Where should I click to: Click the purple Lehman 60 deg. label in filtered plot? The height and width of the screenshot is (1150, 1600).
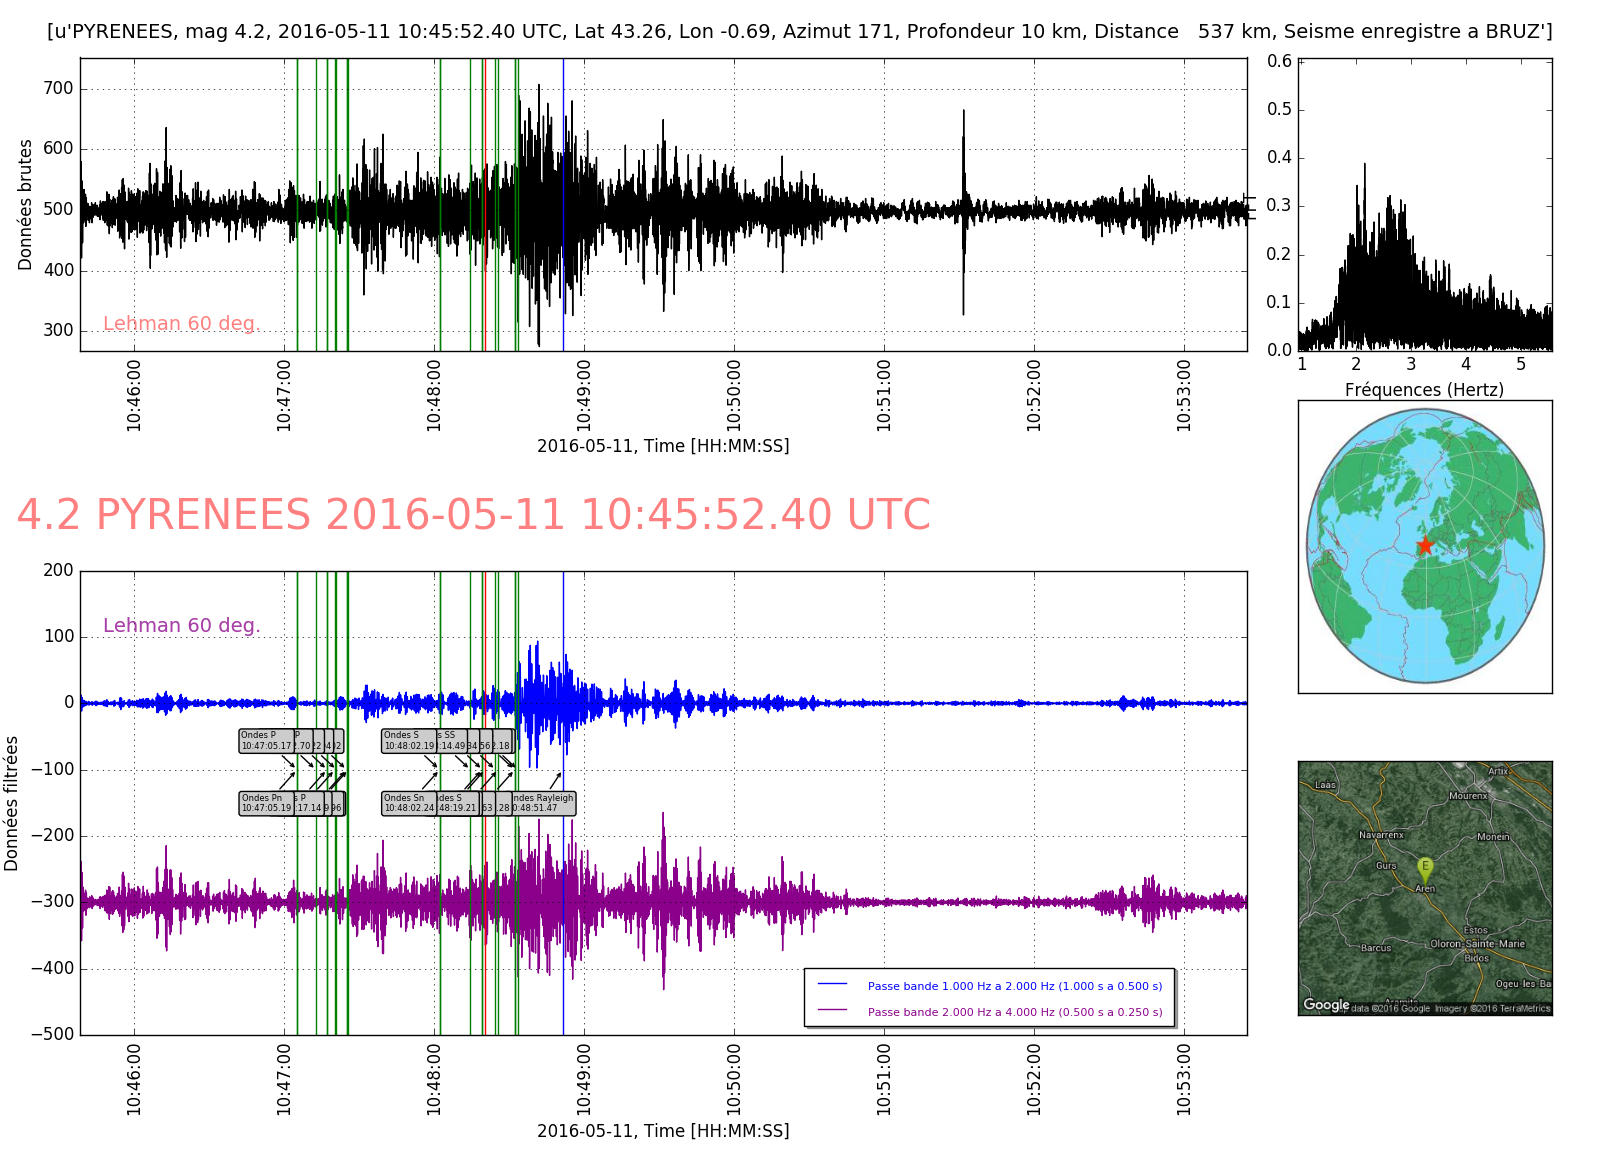click(x=181, y=626)
